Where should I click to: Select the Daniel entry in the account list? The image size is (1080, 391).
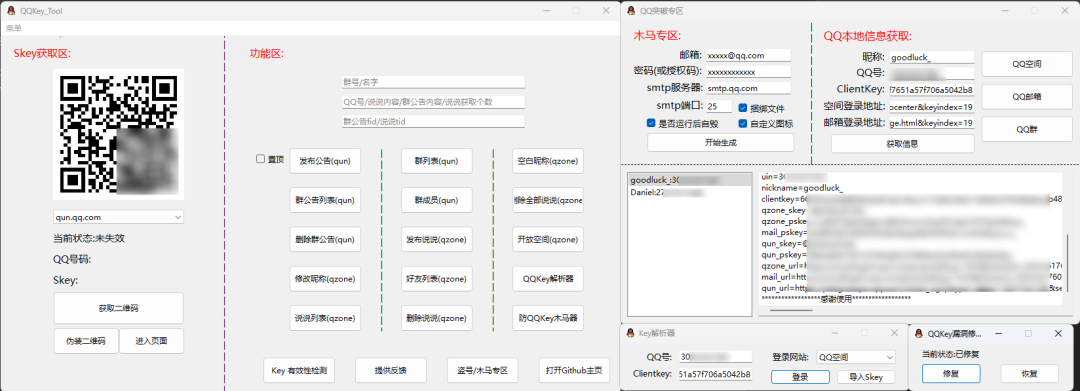[689, 193]
